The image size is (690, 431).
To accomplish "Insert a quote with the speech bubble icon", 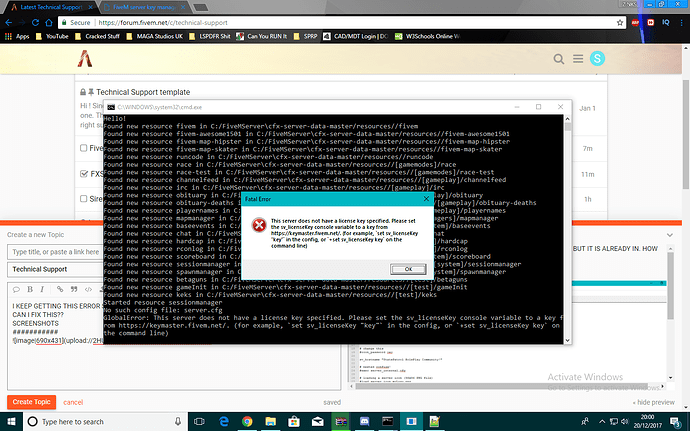I will [x=16, y=289].
